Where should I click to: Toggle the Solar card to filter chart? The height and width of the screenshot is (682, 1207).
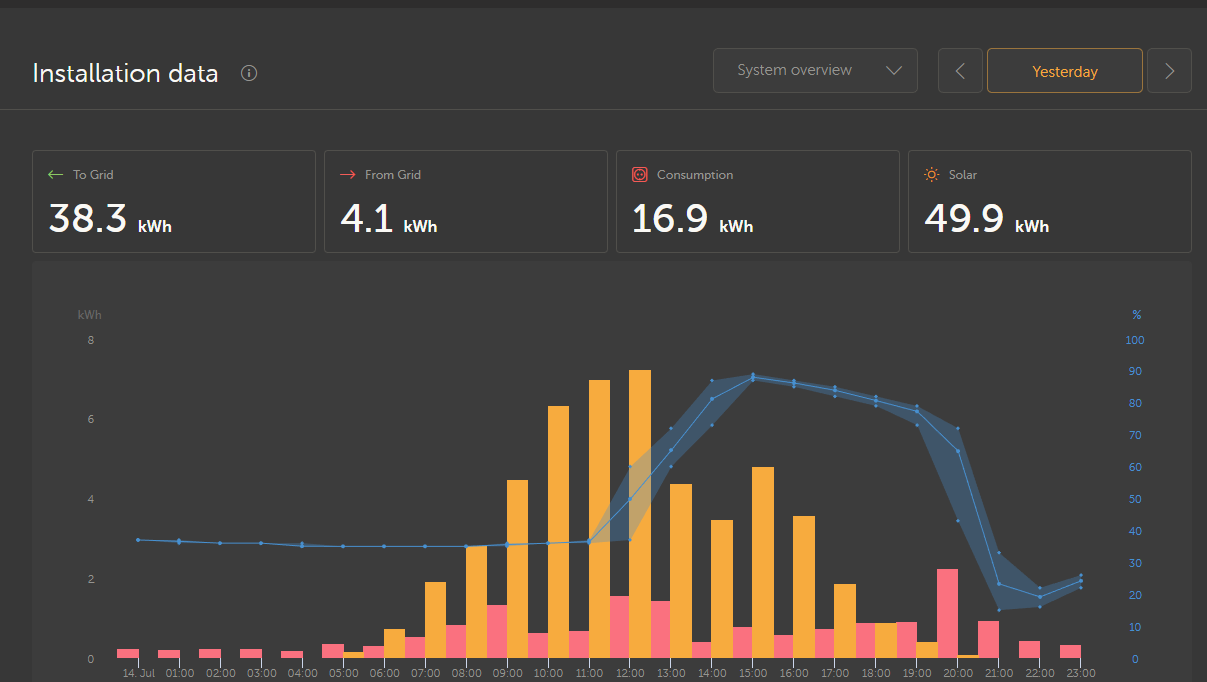[1049, 200]
